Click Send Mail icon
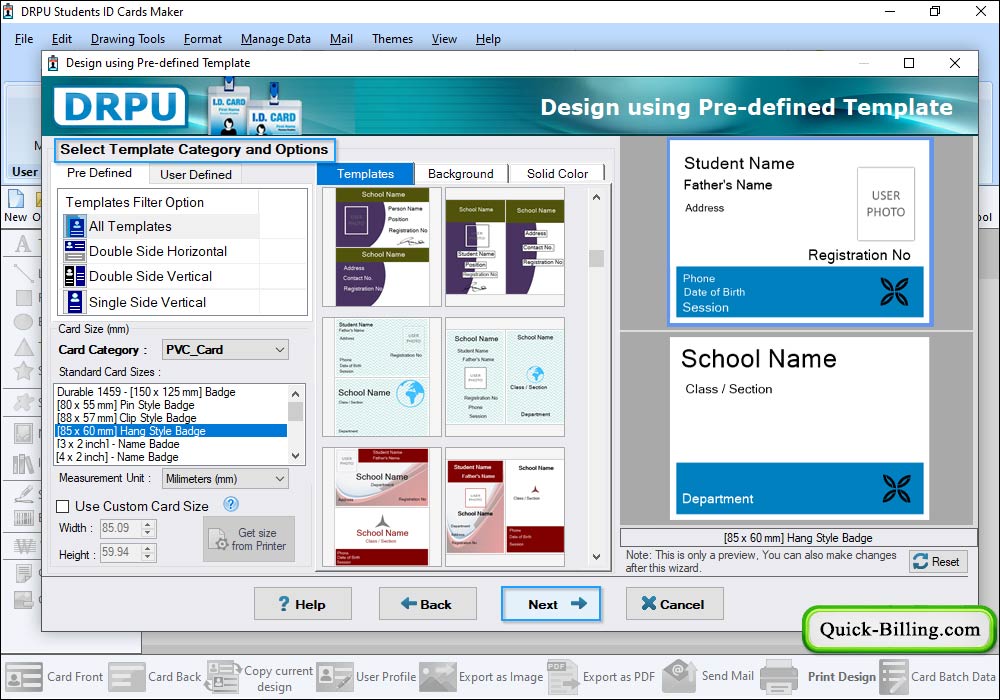1000x700 pixels. coord(679,676)
